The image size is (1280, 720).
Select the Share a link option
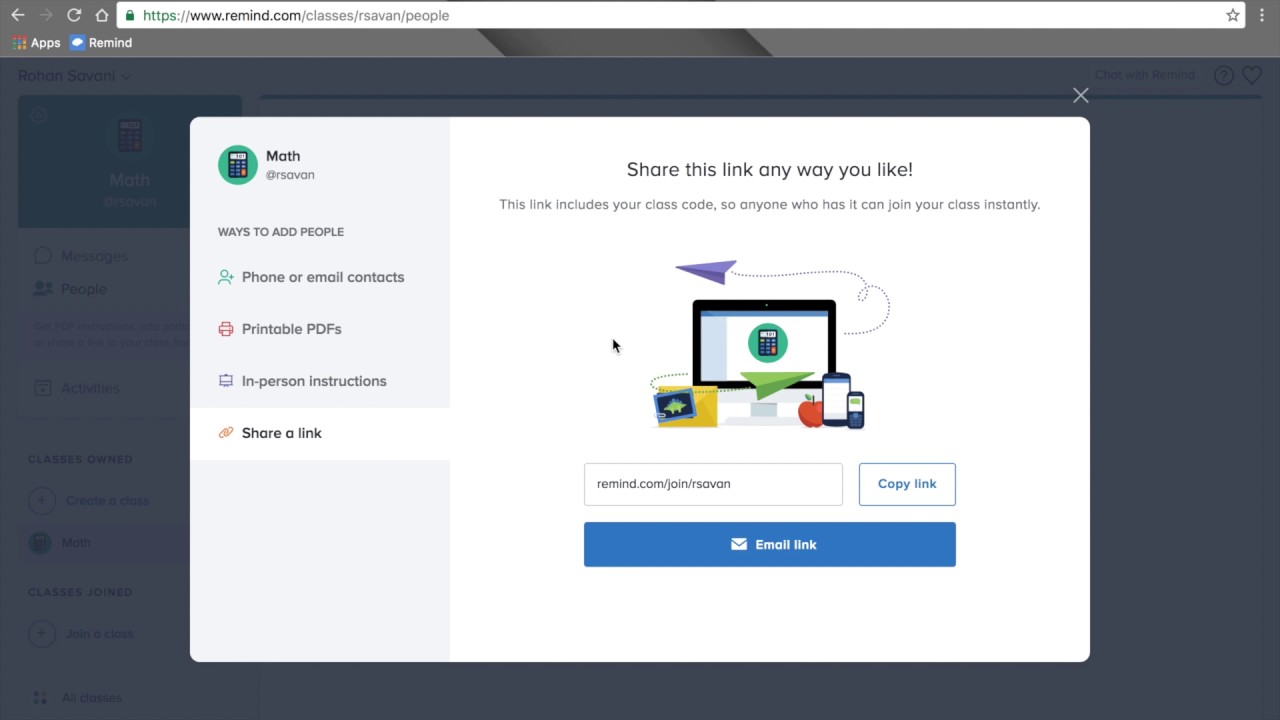[320, 433]
